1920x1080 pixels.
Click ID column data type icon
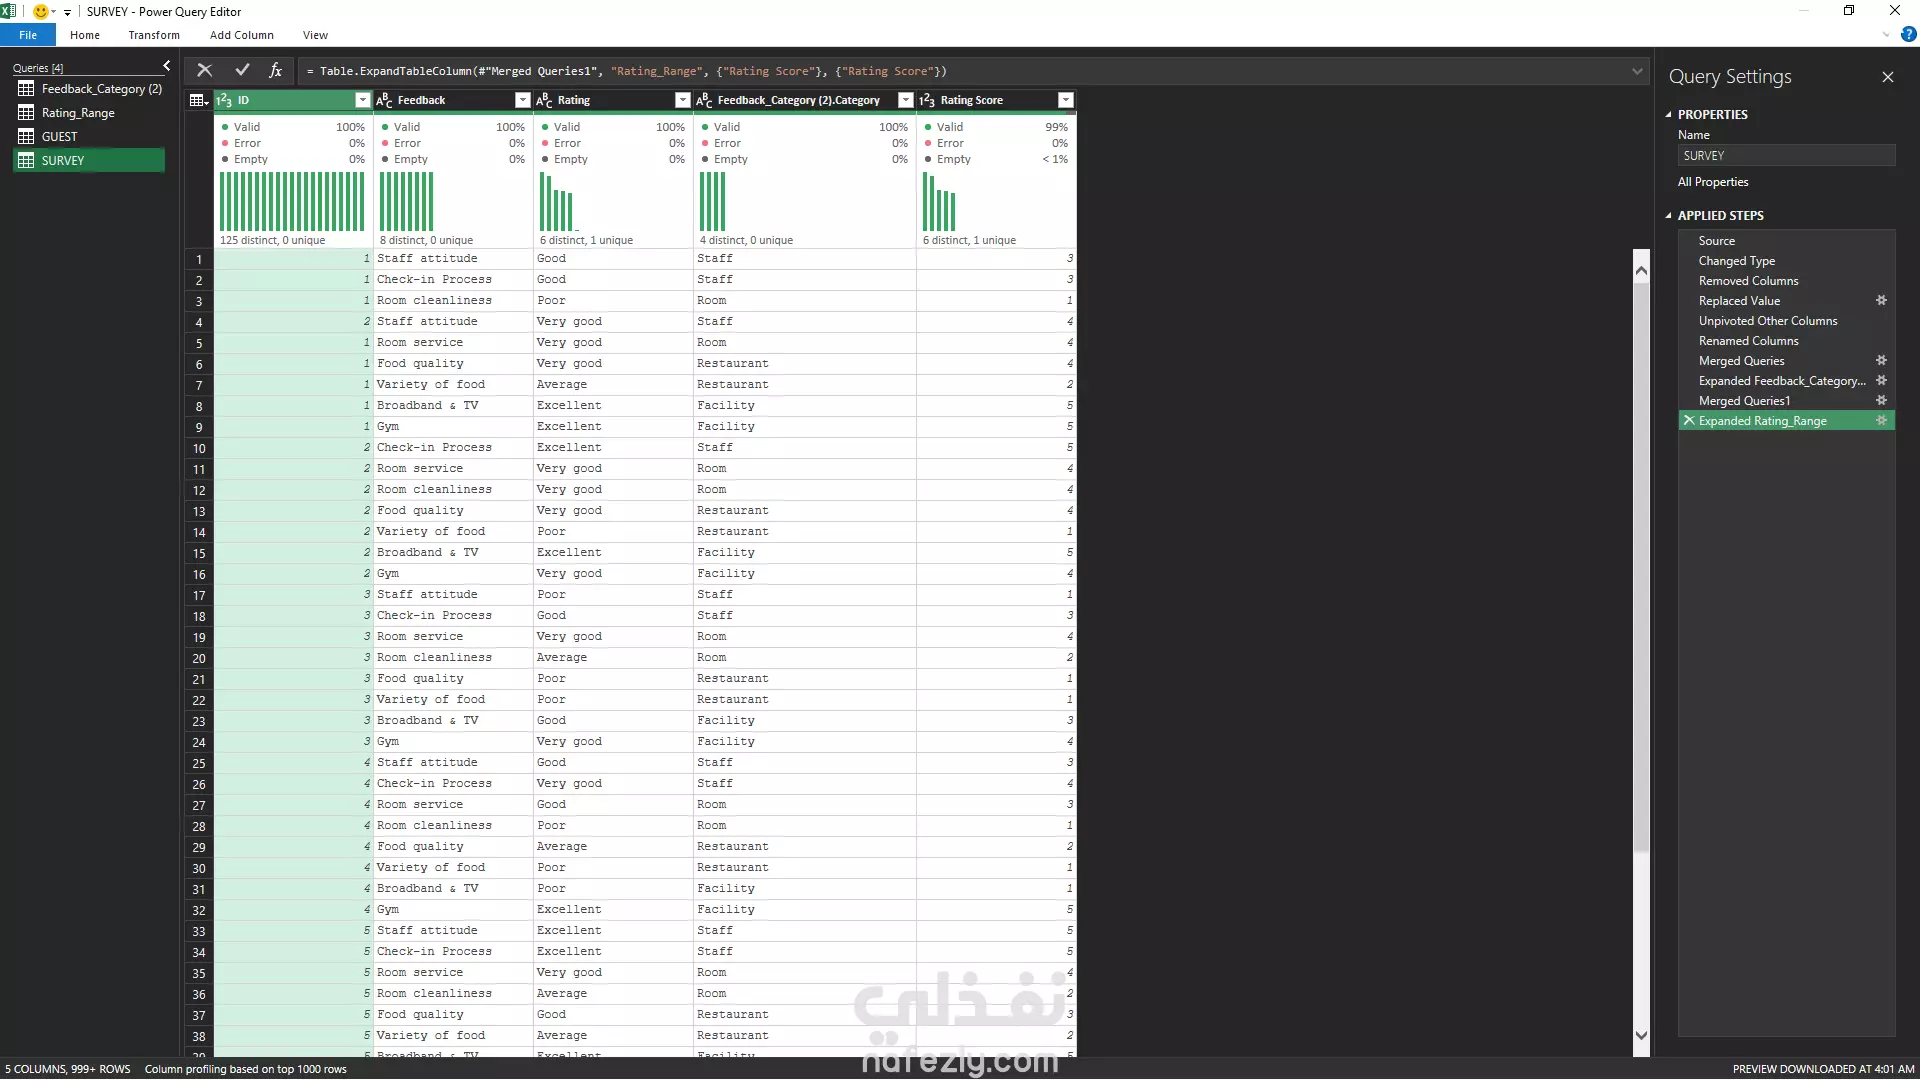224,100
